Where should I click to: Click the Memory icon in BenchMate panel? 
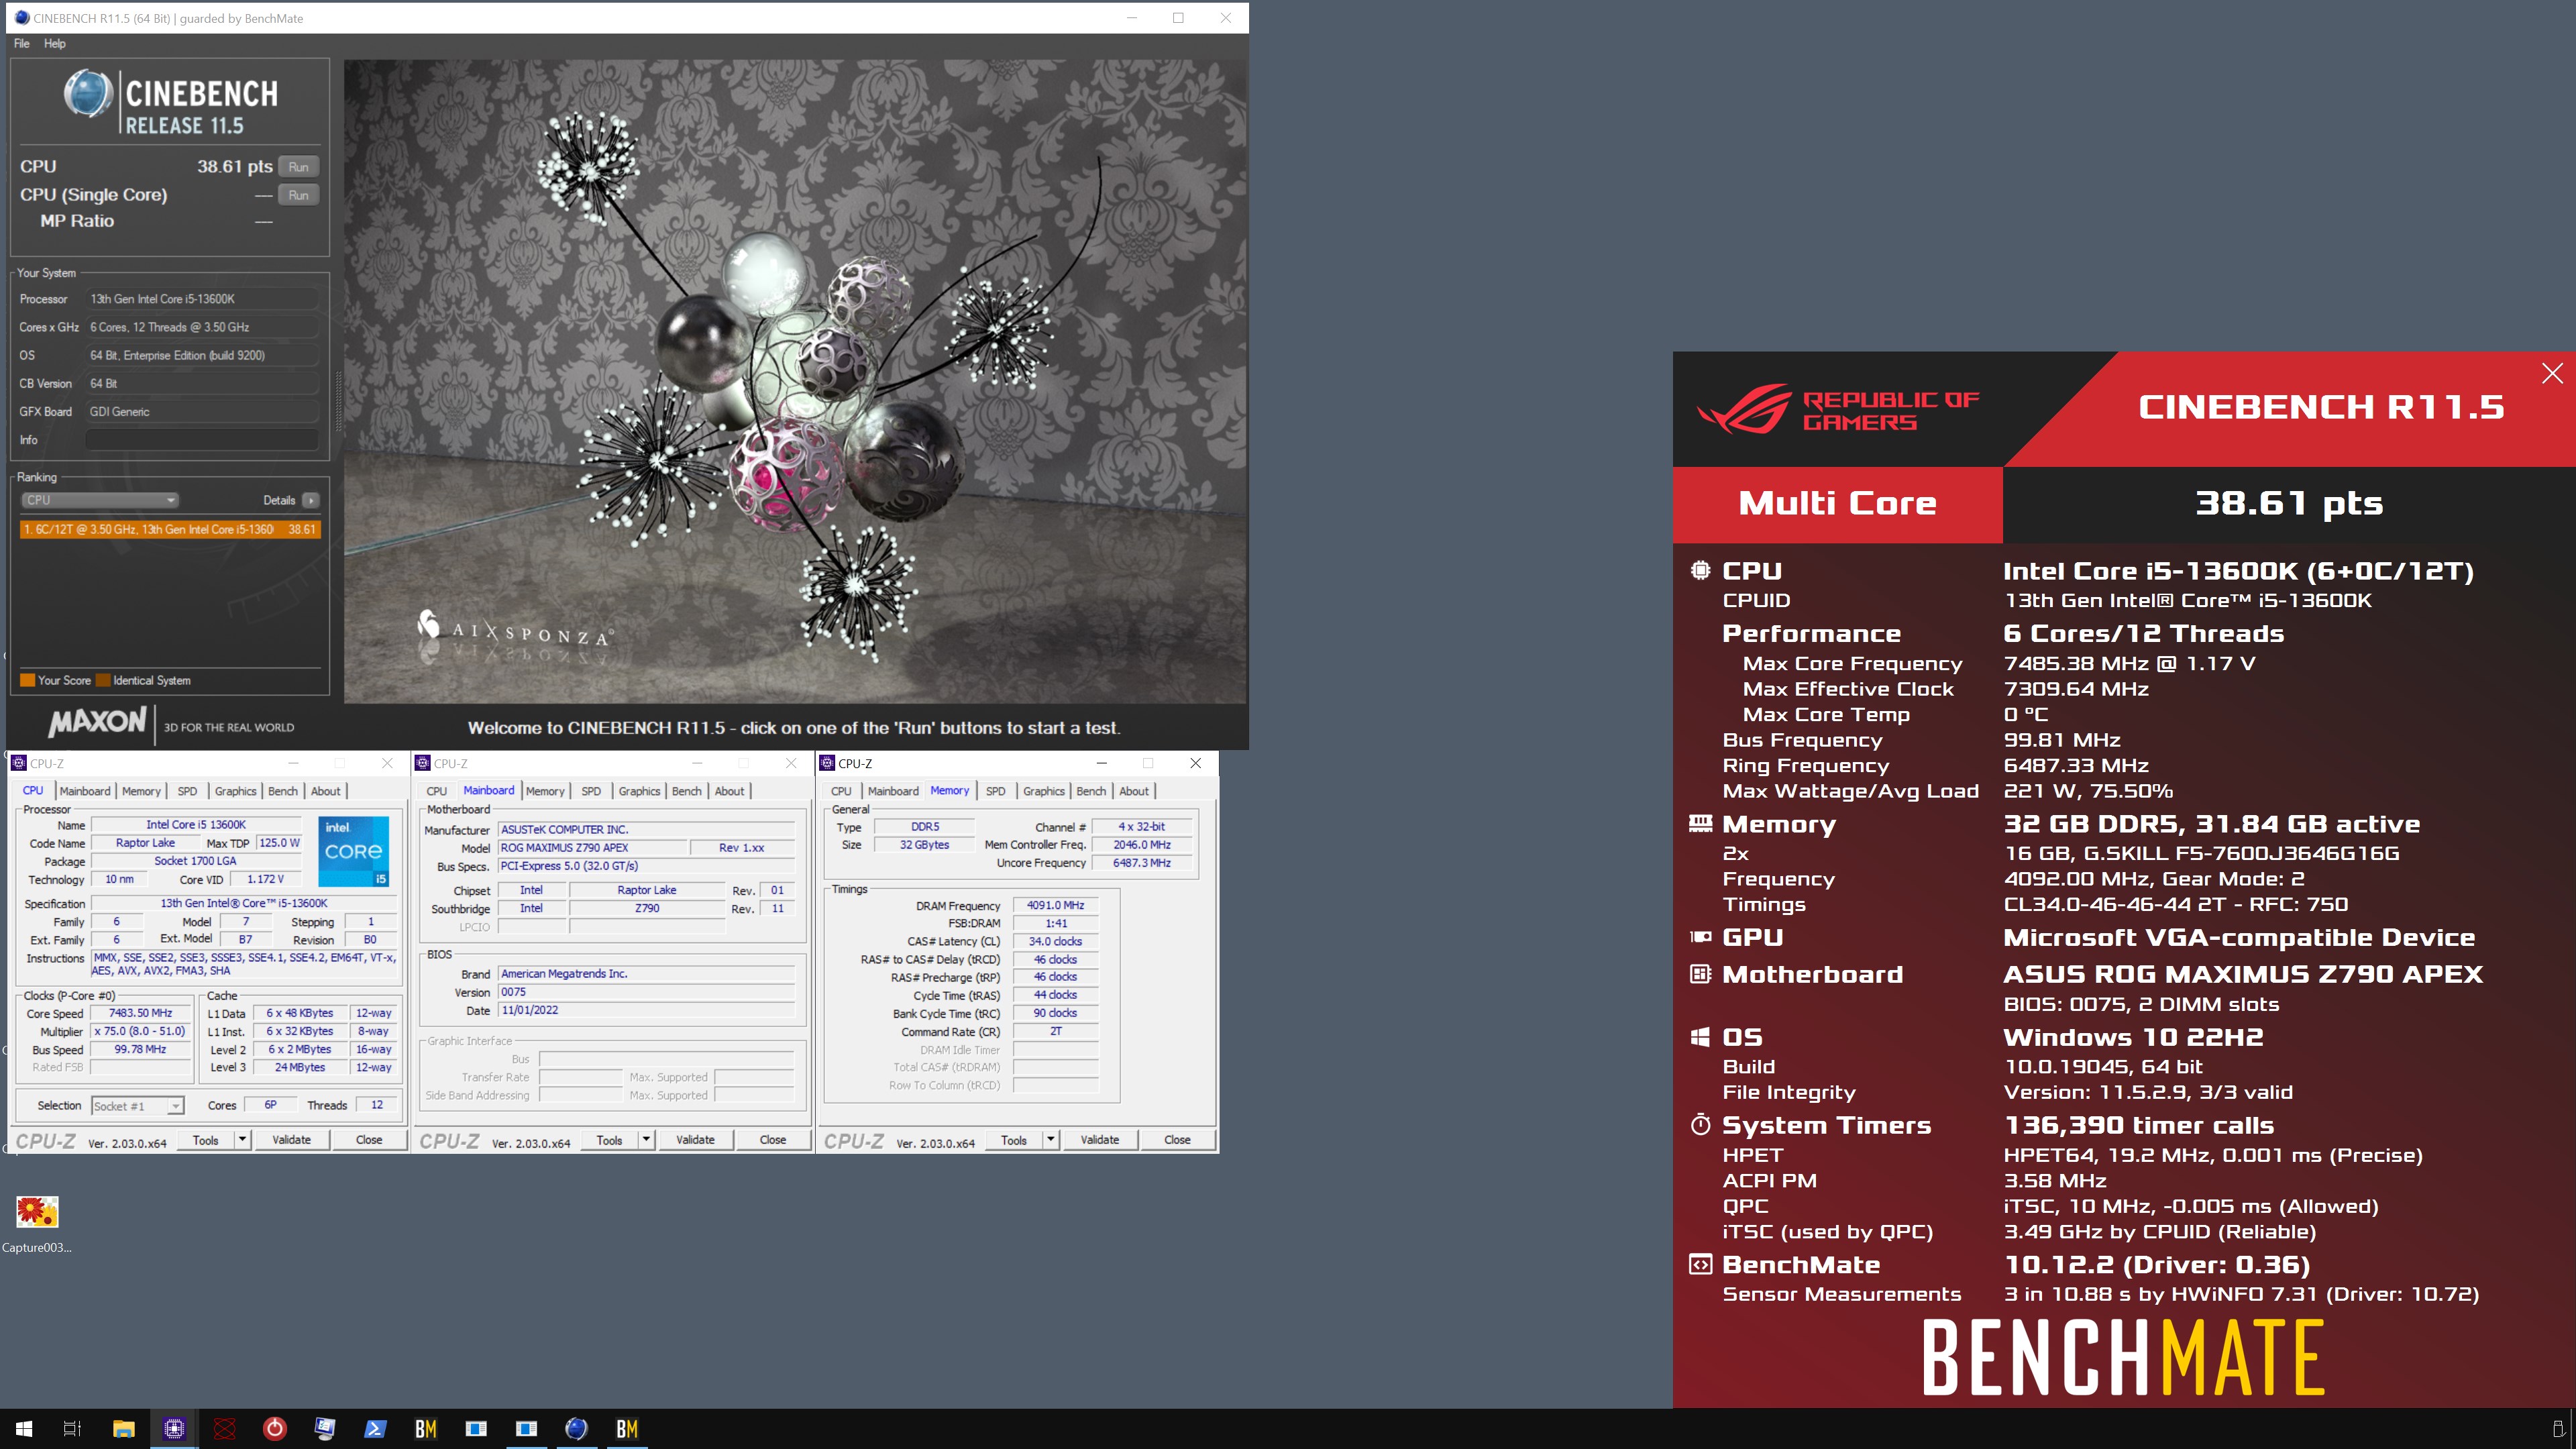click(1700, 823)
